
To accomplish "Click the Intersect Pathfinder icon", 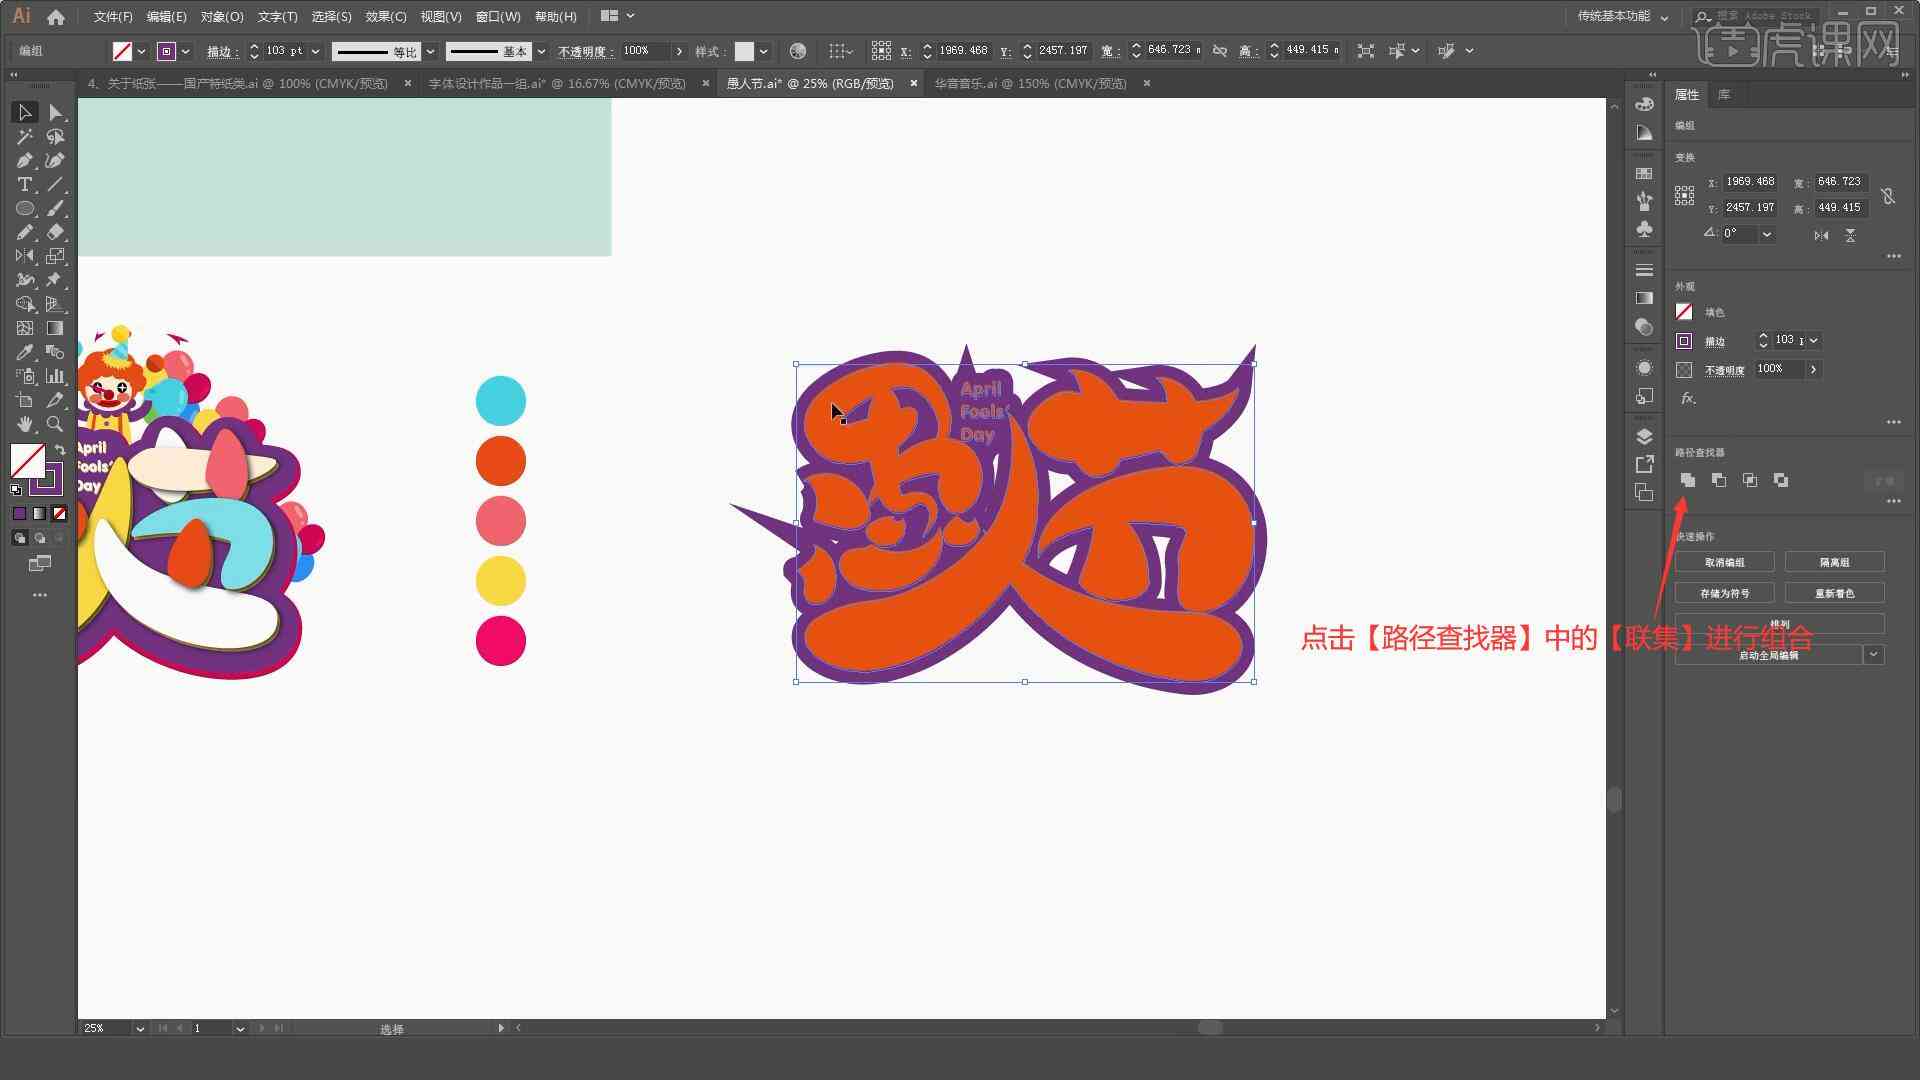I will pos(1750,481).
